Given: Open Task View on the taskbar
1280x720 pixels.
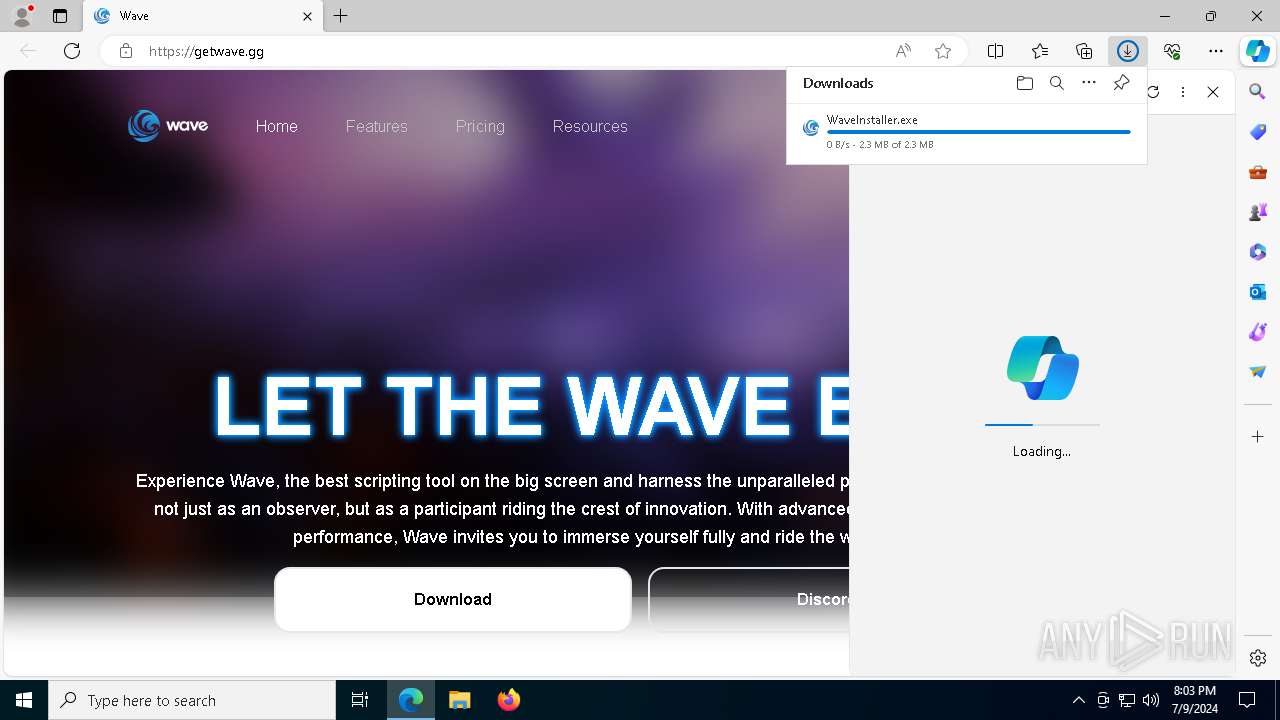Looking at the screenshot, I should pos(360,700).
